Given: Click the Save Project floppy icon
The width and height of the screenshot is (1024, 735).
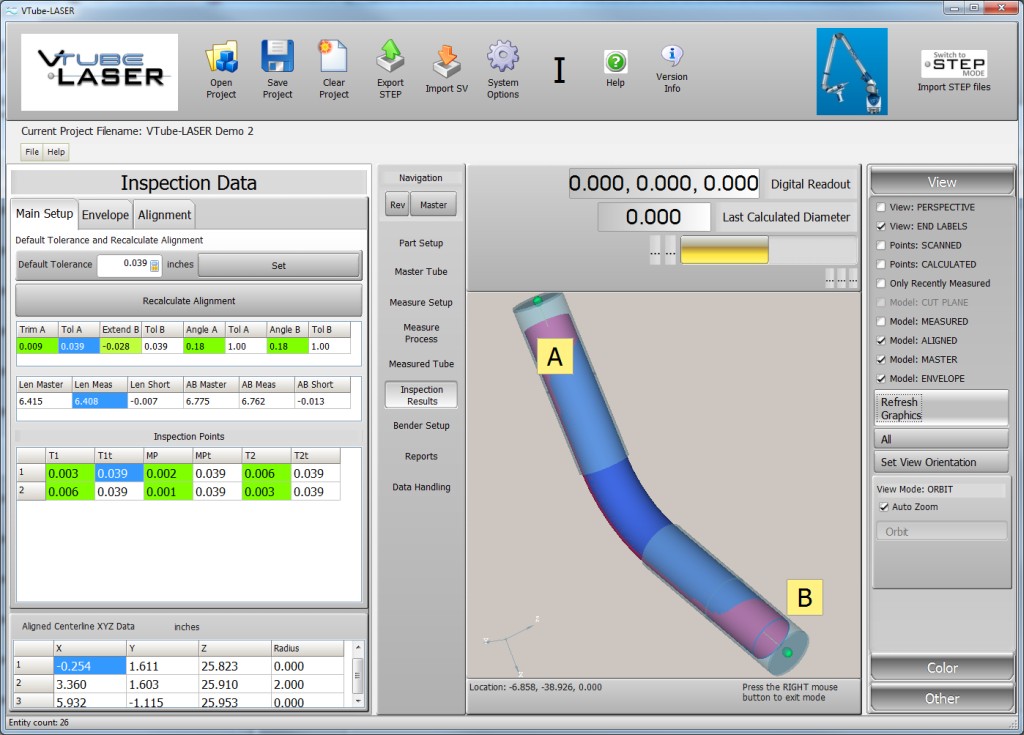Looking at the screenshot, I should point(277,59).
